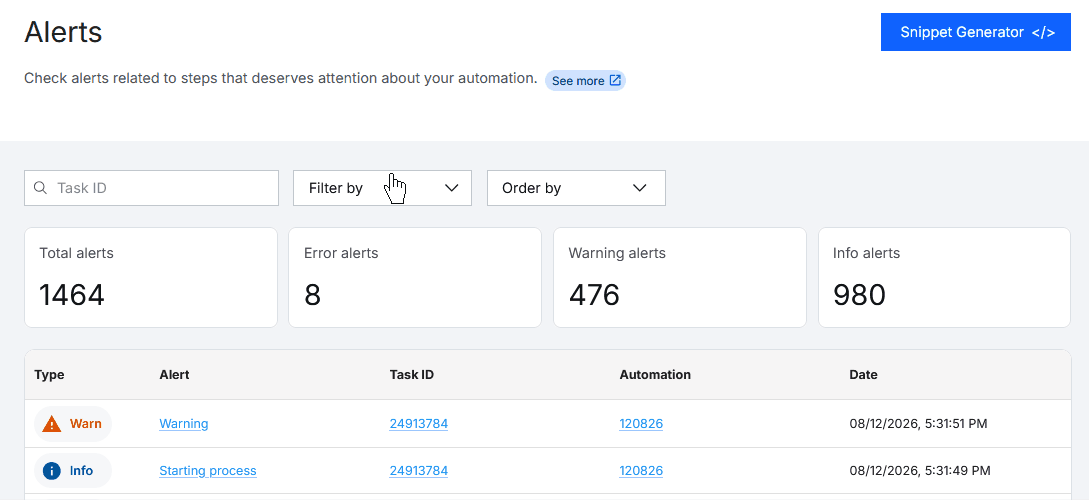The height and width of the screenshot is (500, 1089).
Task: Click the Info circle icon
Action: pyautogui.click(x=51, y=471)
